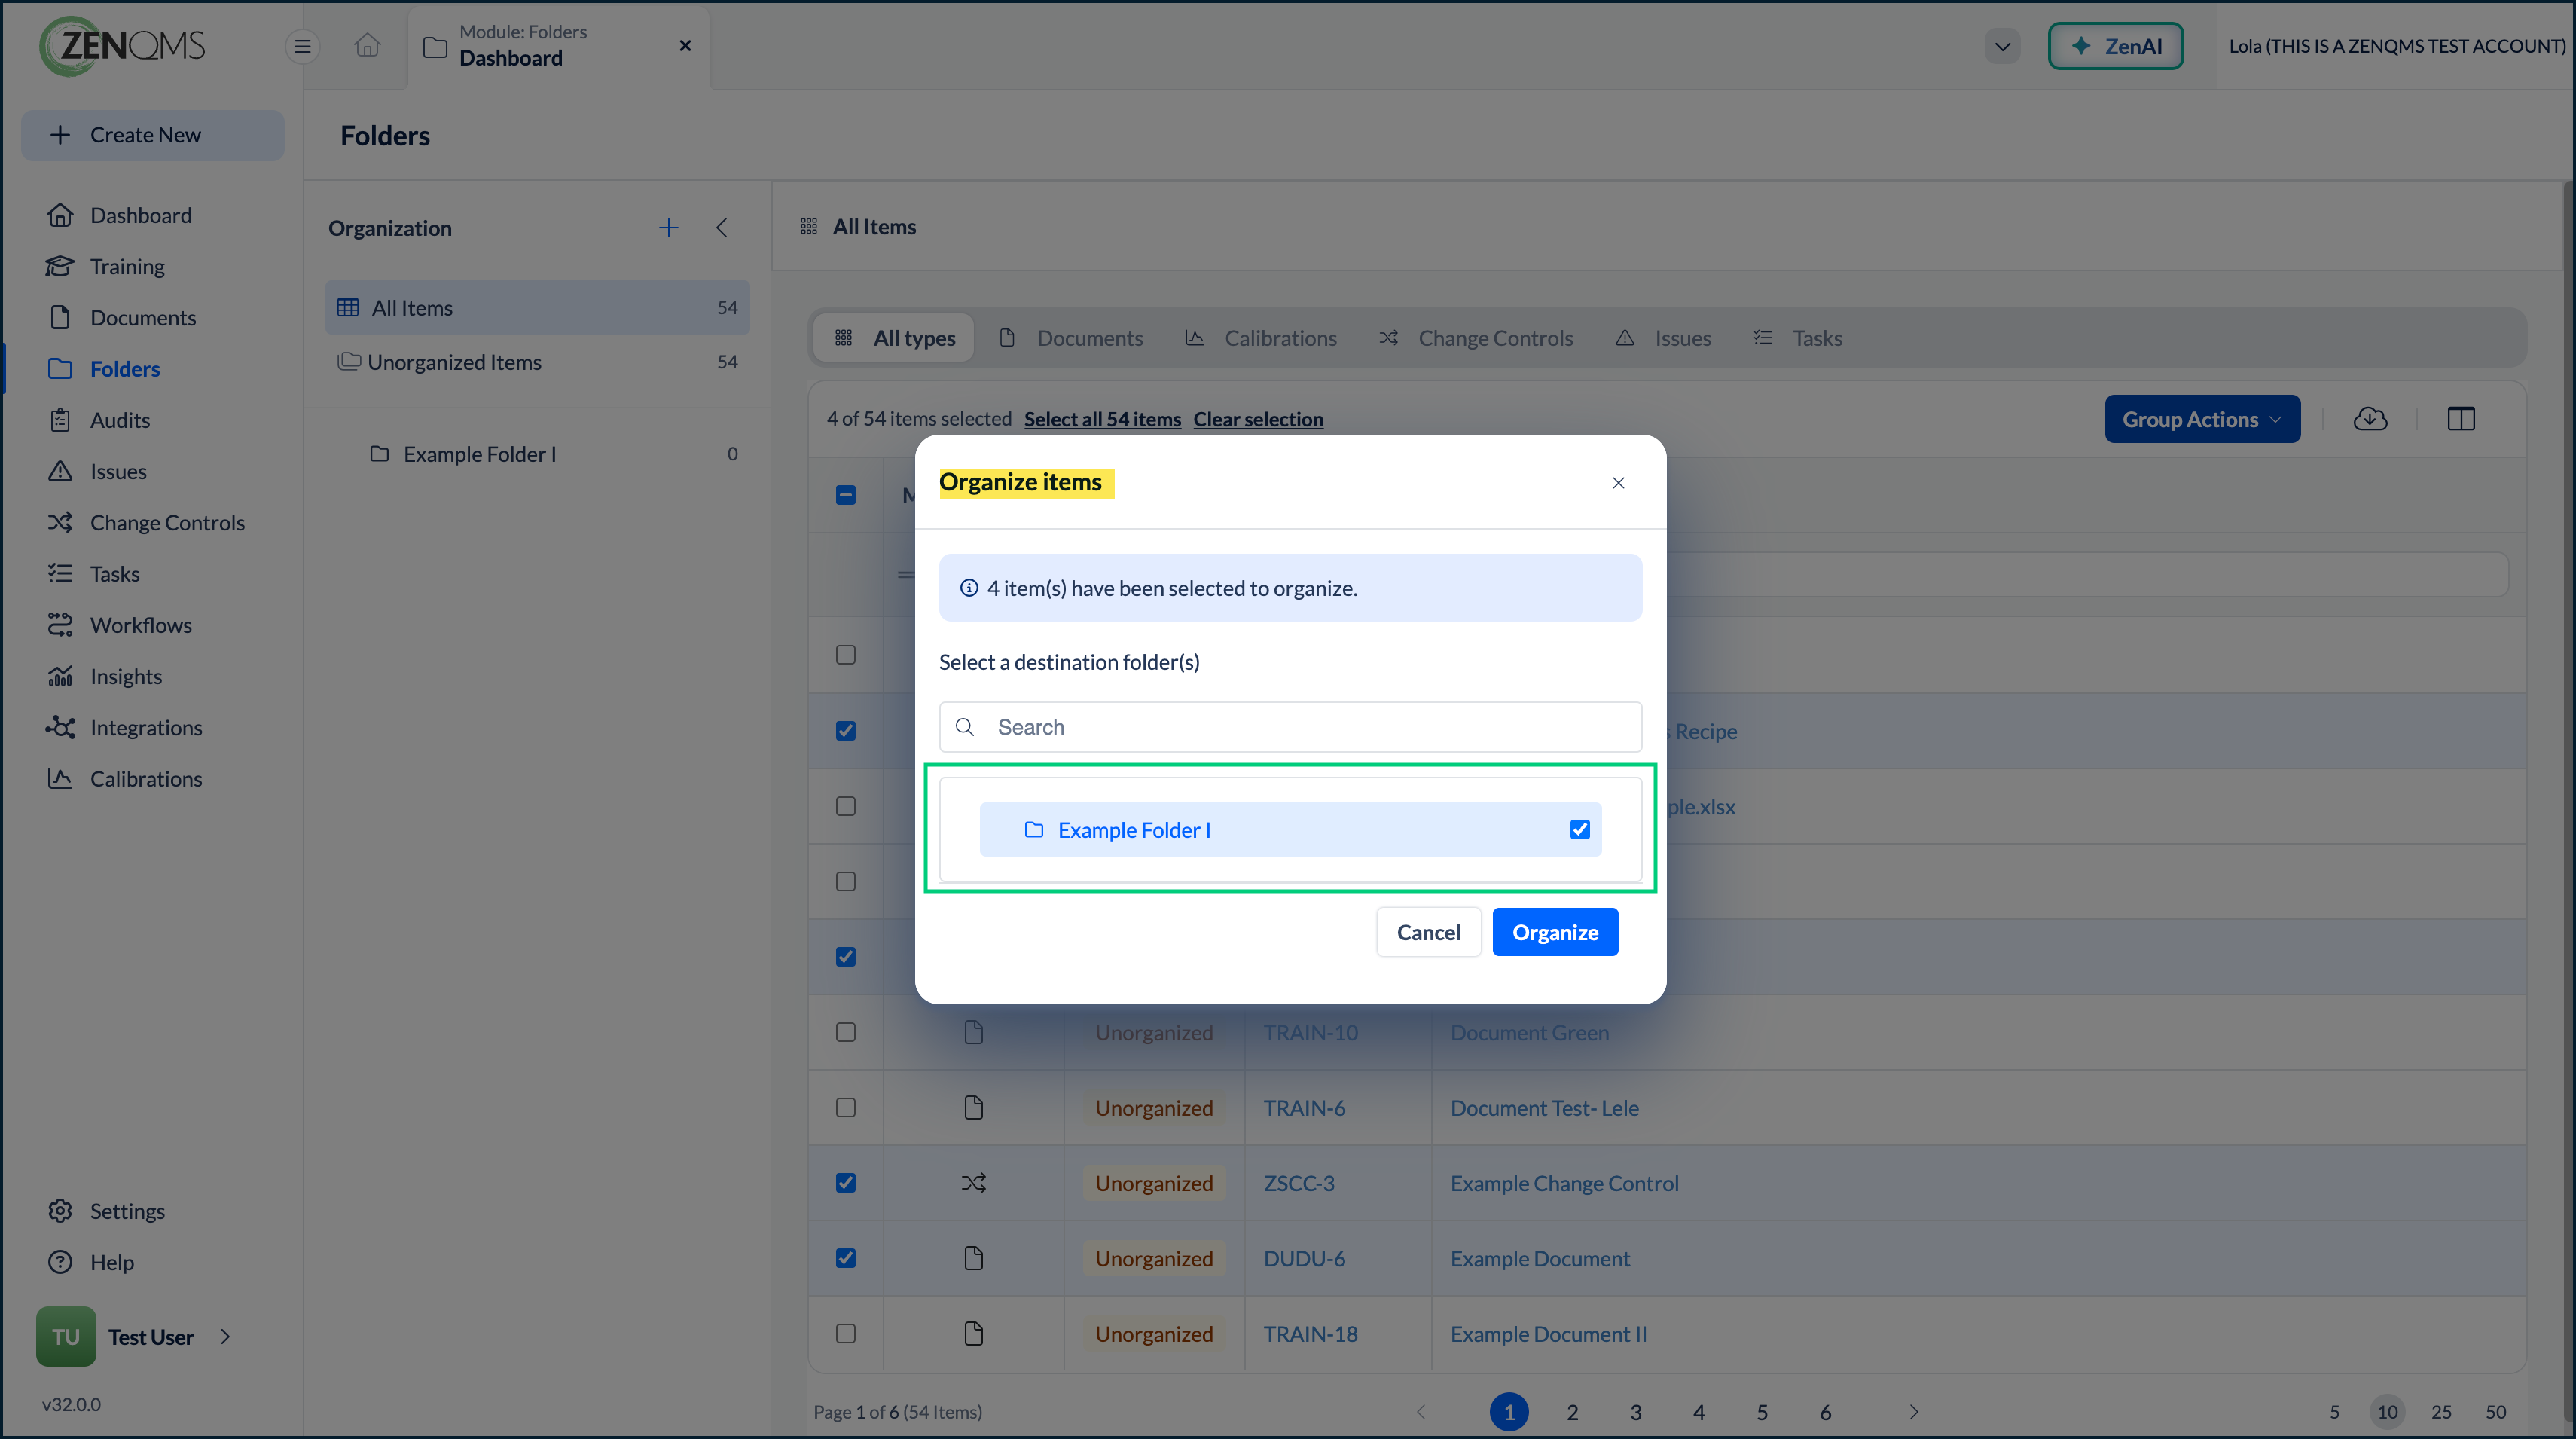Screen dimensions: 2576x1439
Task: Open the ZenAI assistant
Action: (x=2115, y=46)
